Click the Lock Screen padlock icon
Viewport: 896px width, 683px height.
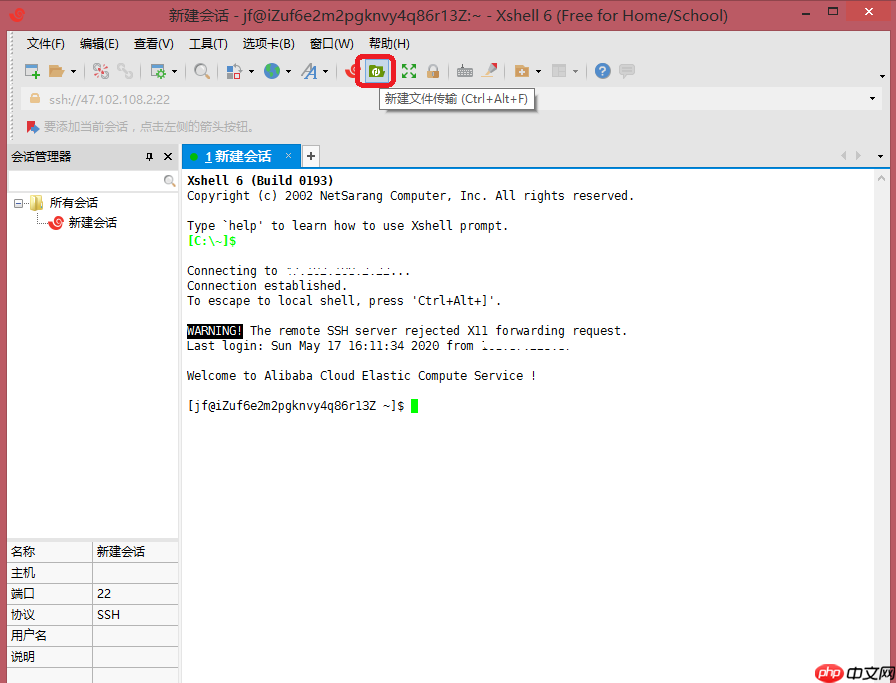(x=433, y=71)
